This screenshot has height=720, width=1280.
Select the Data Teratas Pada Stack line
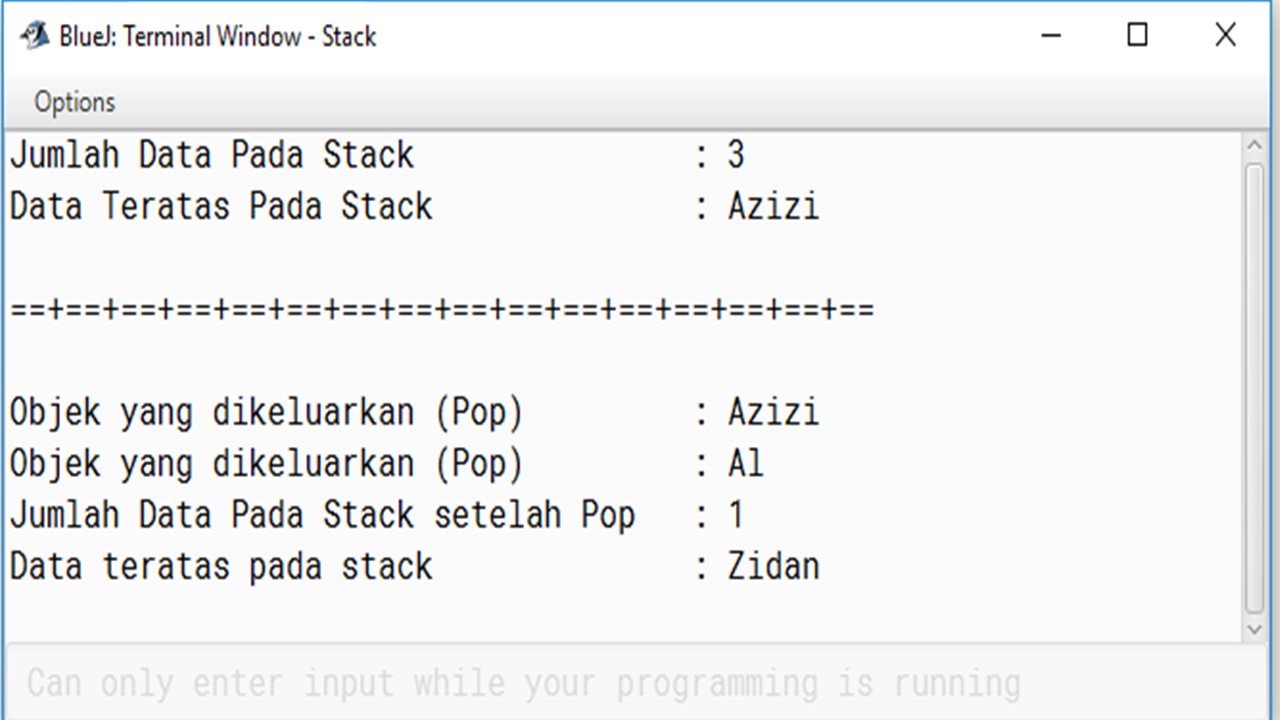pos(220,206)
